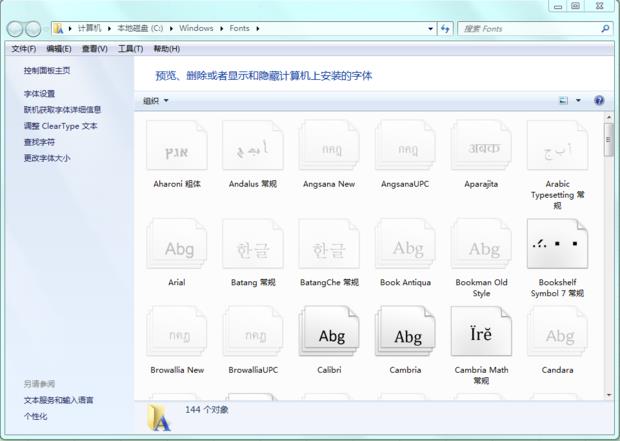Open the 工具(T) menu

130,49
